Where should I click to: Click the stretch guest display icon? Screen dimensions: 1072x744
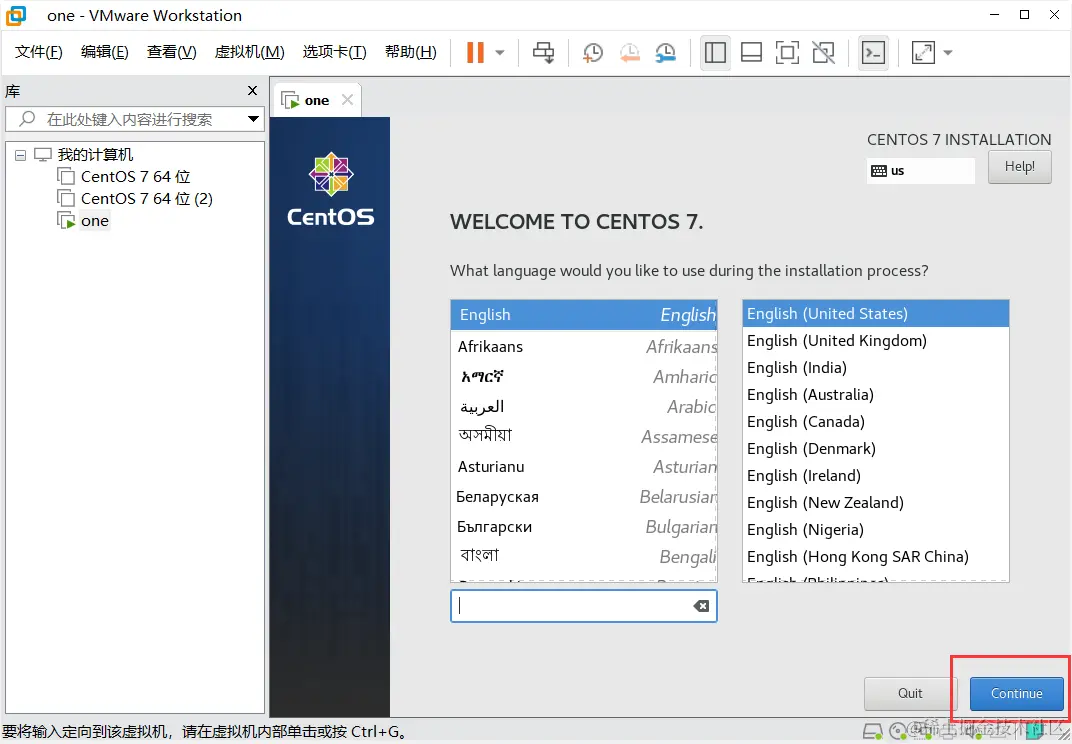point(923,53)
